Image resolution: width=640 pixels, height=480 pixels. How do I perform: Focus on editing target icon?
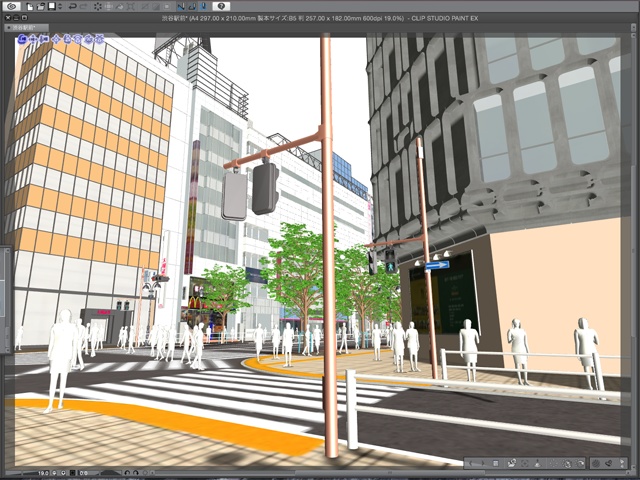(525, 463)
